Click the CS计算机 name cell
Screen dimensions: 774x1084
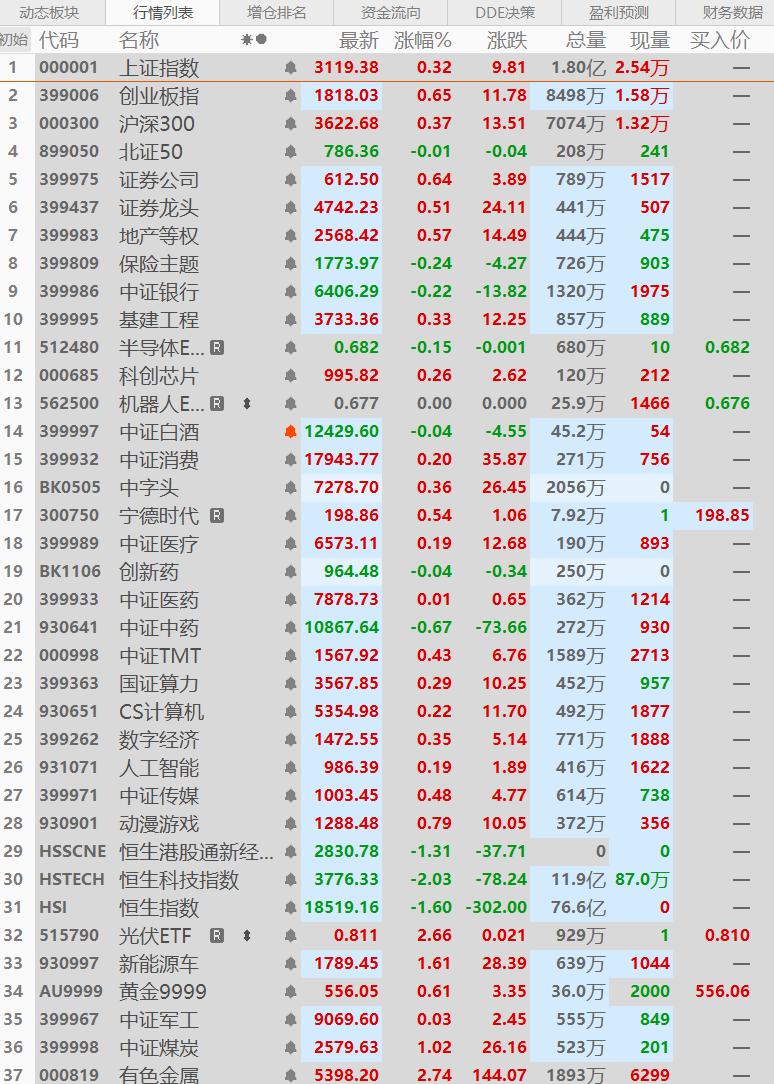(x=161, y=711)
